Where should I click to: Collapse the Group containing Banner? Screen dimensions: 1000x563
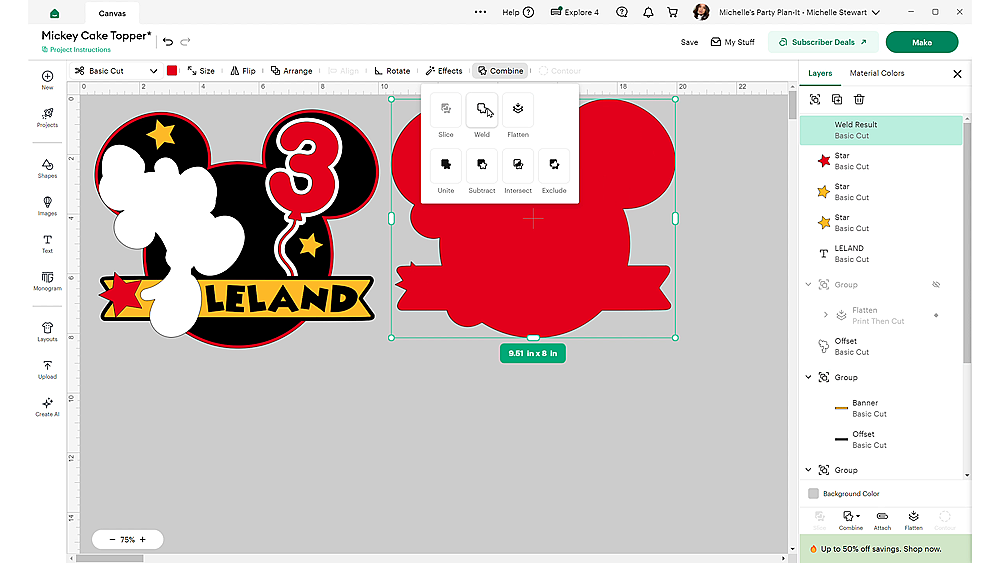(809, 377)
